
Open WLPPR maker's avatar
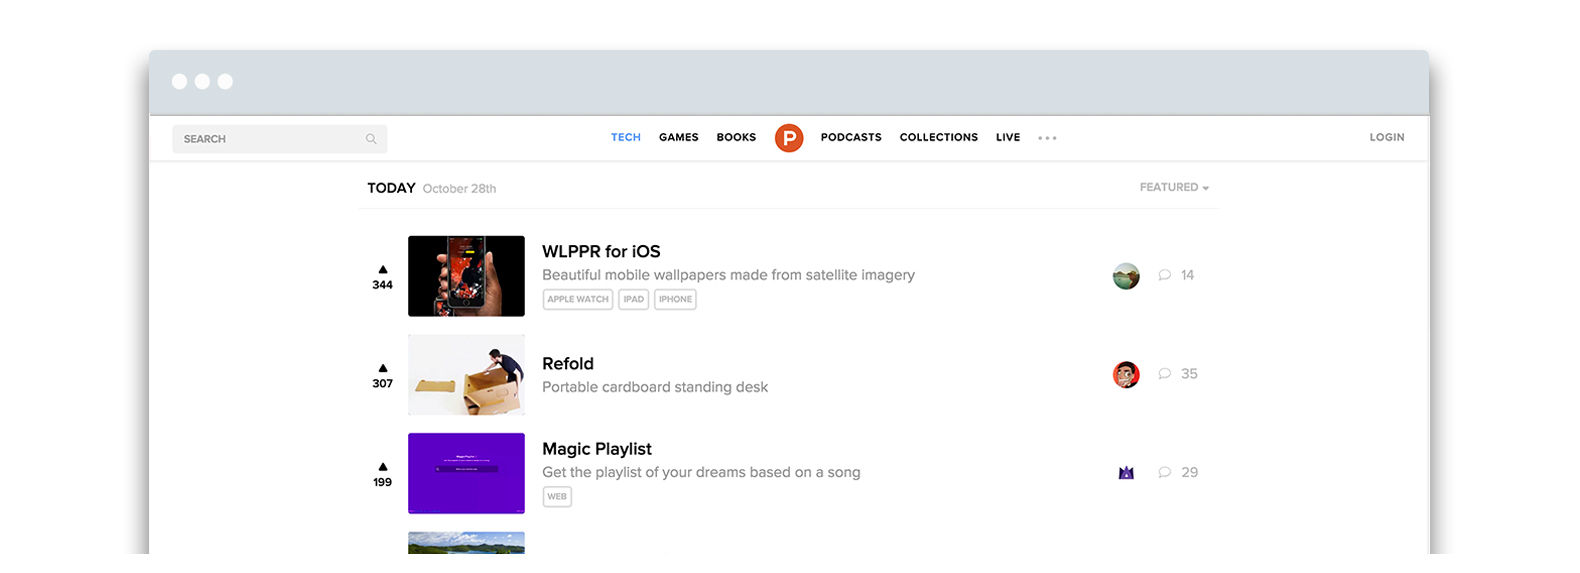[x=1126, y=276]
